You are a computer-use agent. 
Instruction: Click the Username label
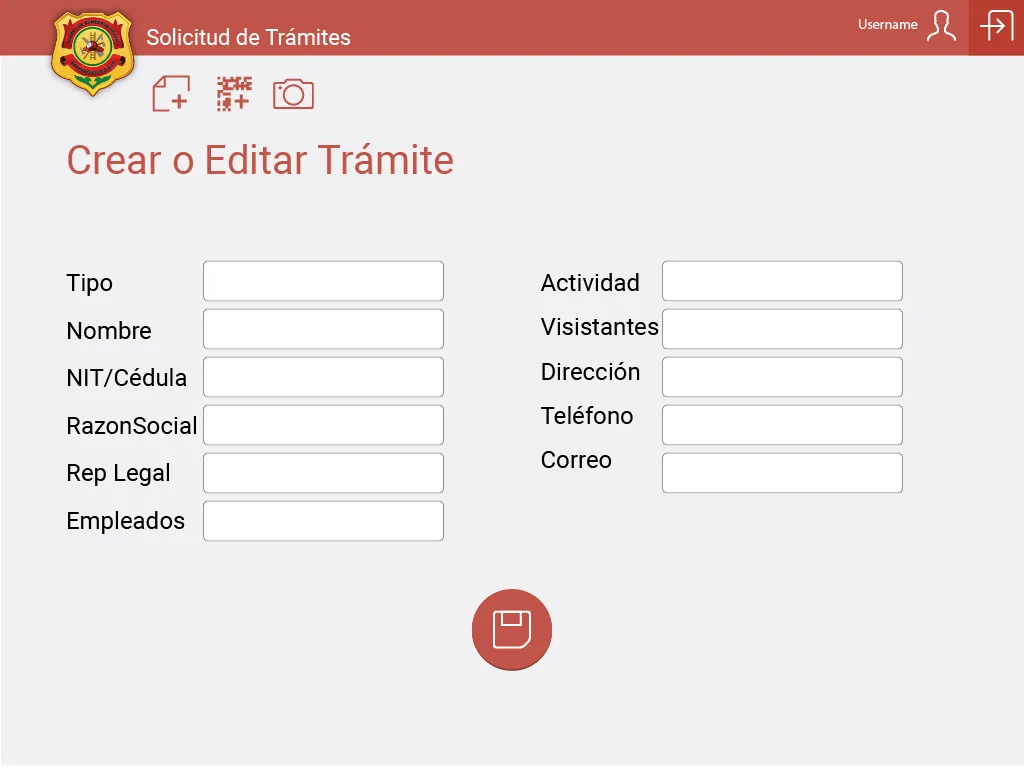click(x=888, y=25)
